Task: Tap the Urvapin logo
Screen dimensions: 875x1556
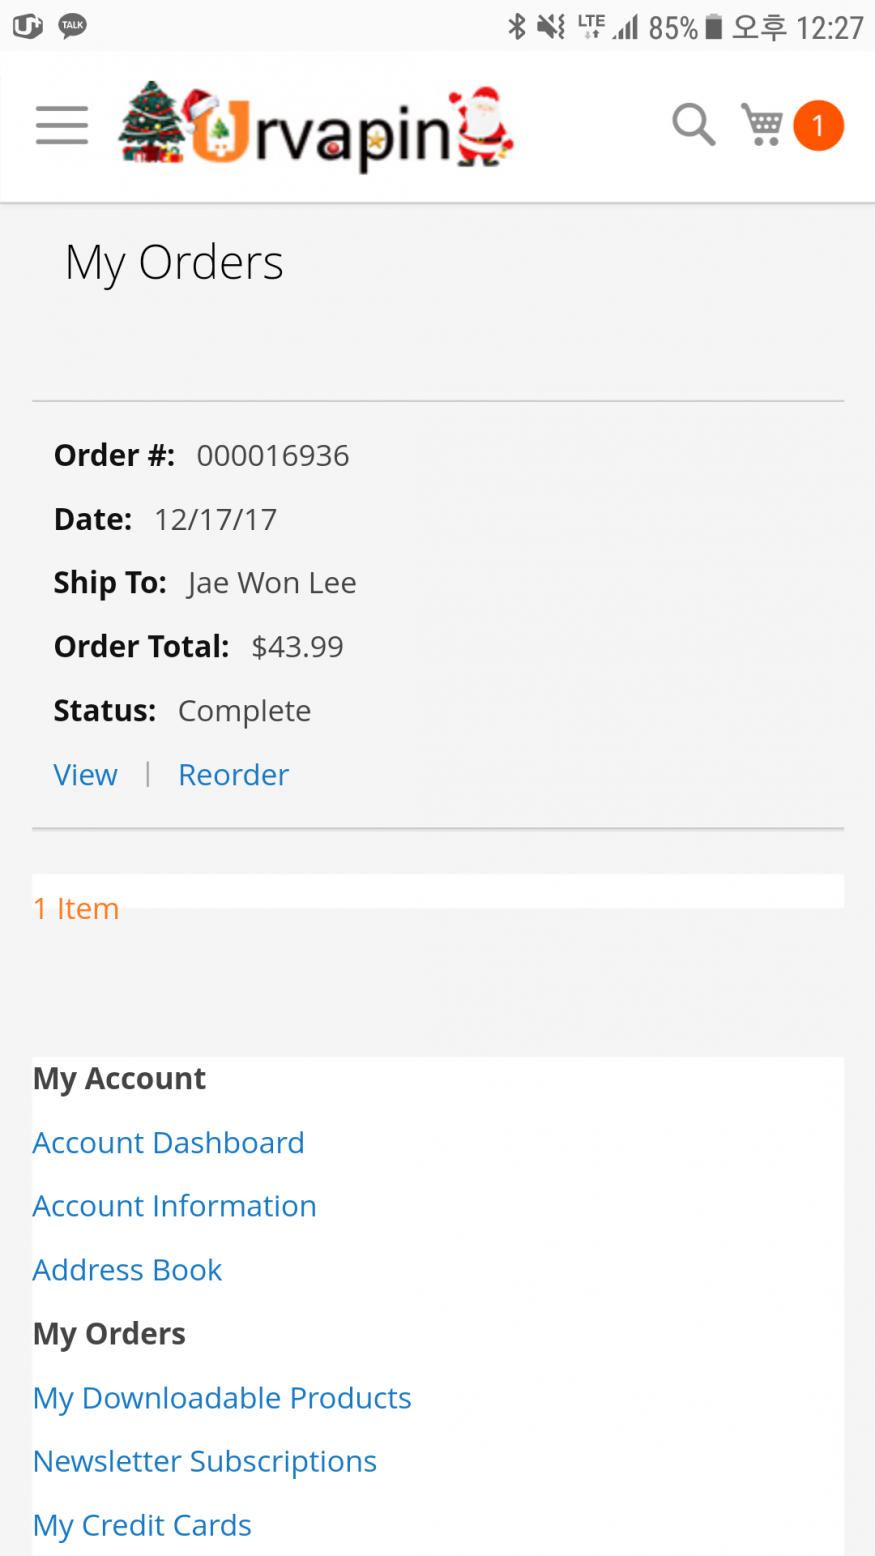Action: coord(316,128)
